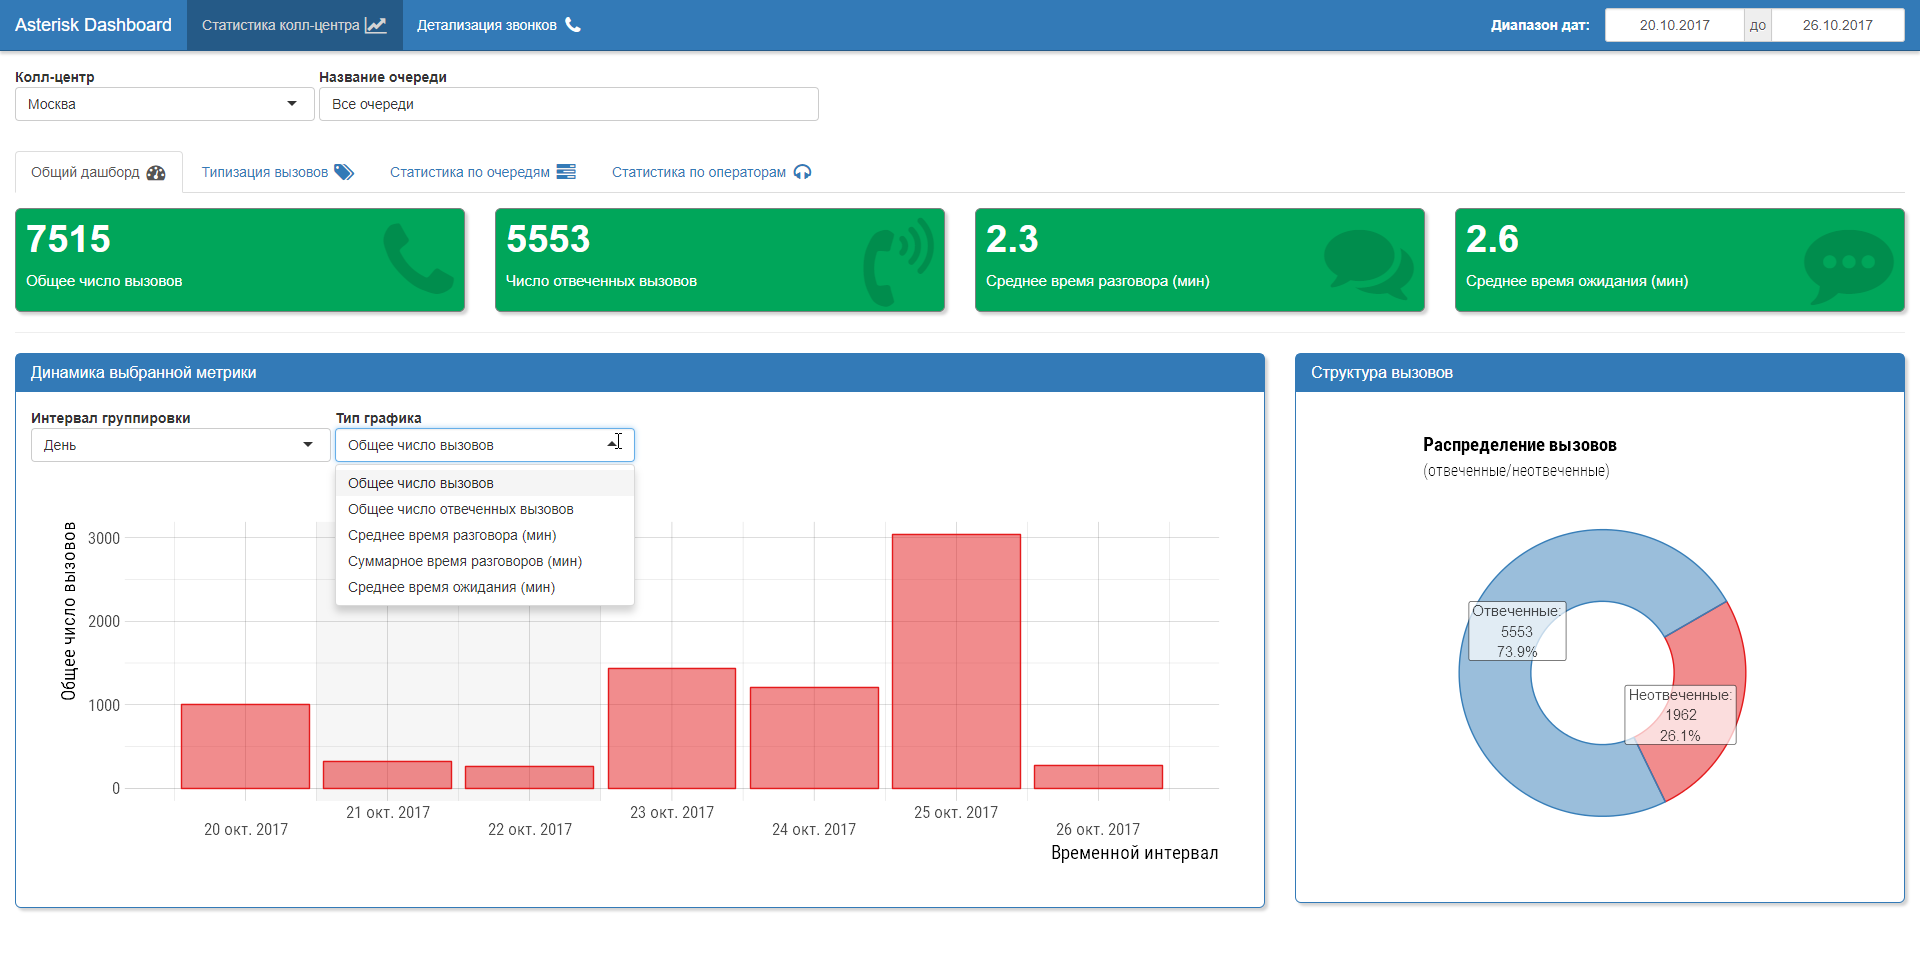Click the 3000 y-axis tick label
Viewport: 1920px width, 974px height.
point(104,538)
